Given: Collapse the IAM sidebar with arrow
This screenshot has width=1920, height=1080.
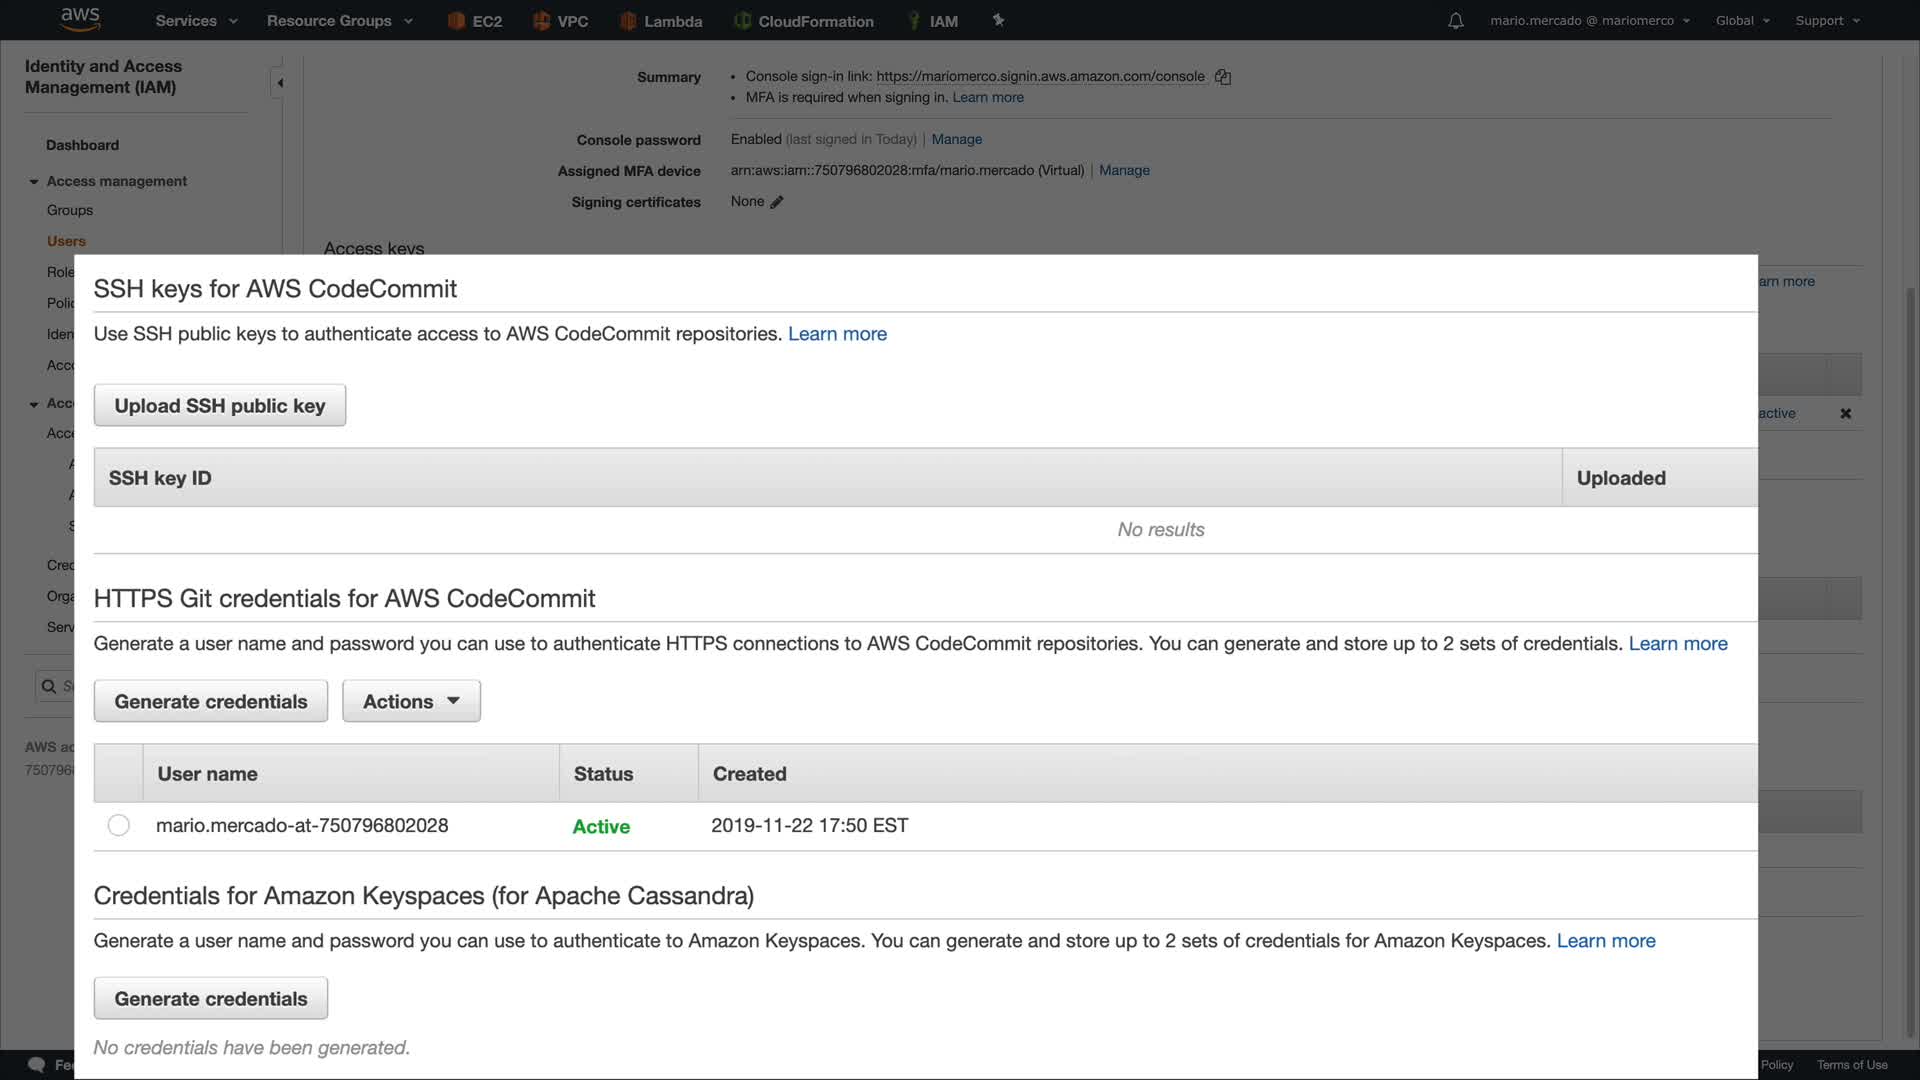Looking at the screenshot, I should (280, 83).
